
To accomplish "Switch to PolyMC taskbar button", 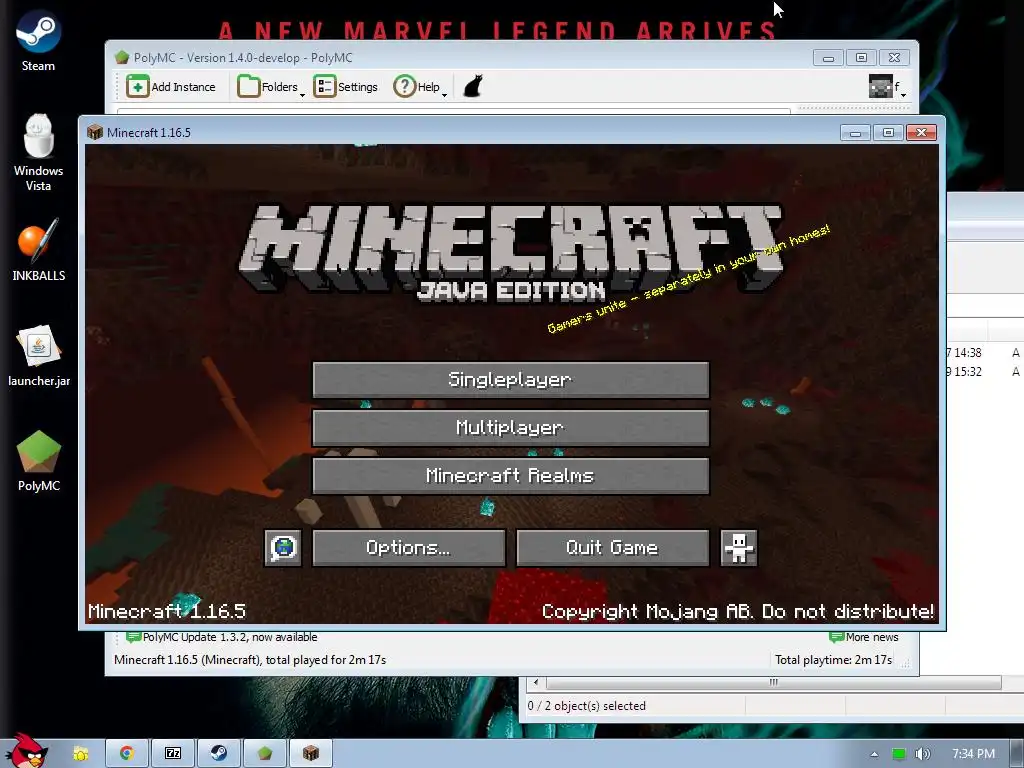I will (x=264, y=753).
